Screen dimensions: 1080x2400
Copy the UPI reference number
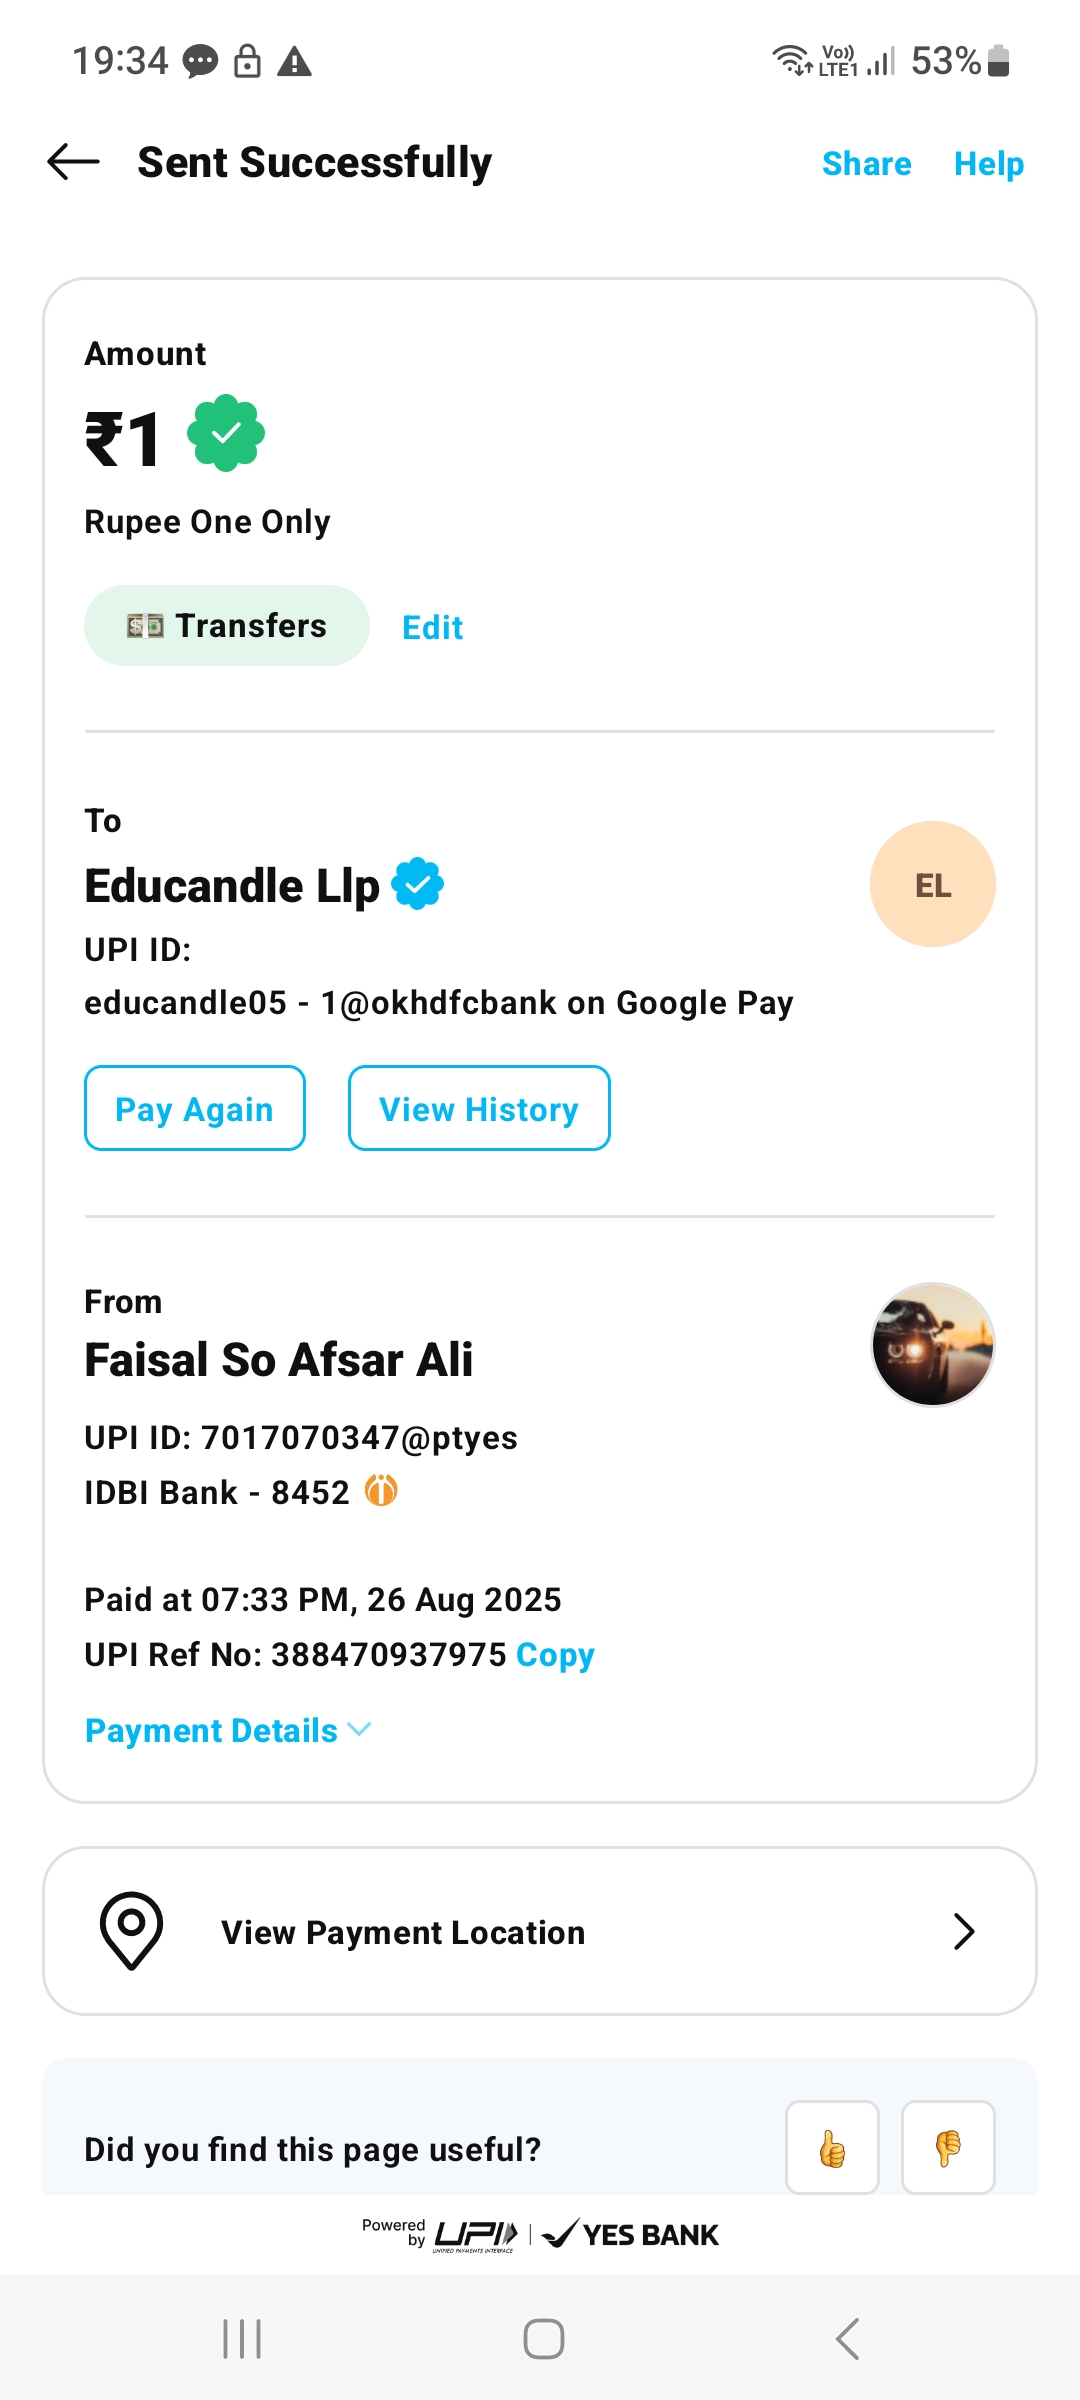(x=555, y=1655)
